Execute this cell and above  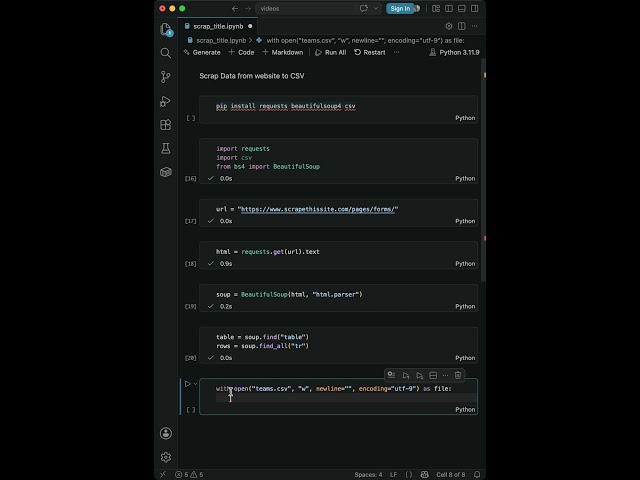406,375
